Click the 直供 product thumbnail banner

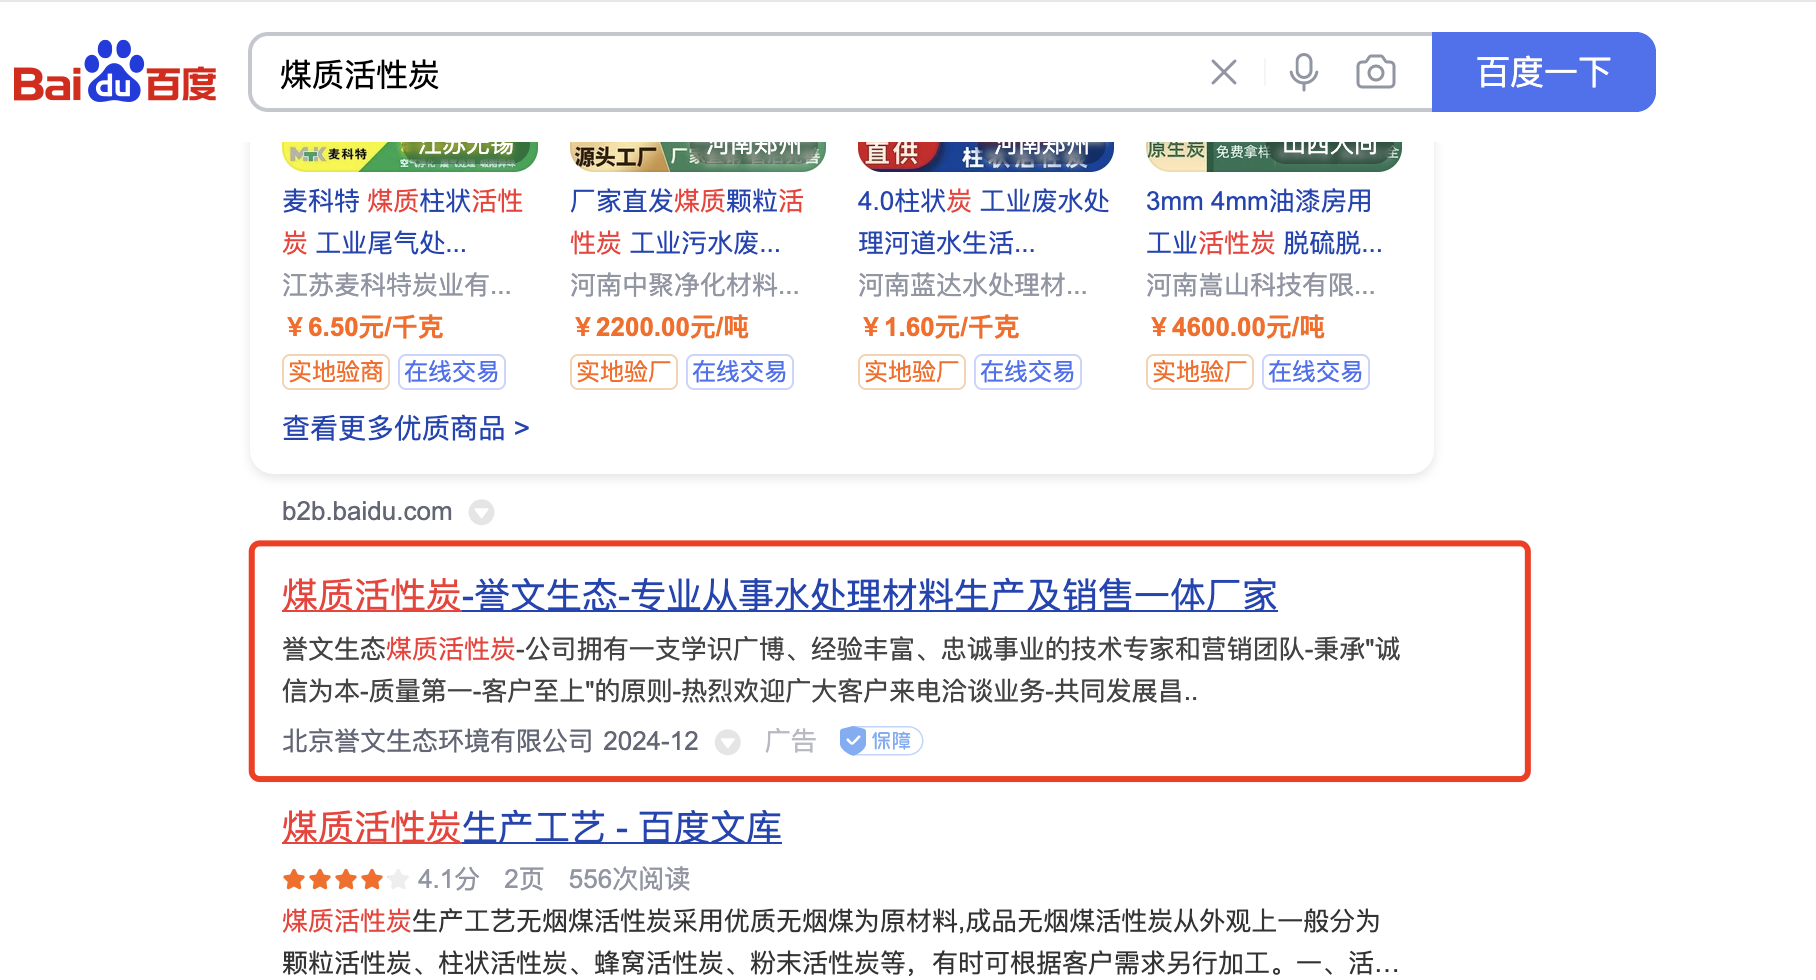coord(986,156)
